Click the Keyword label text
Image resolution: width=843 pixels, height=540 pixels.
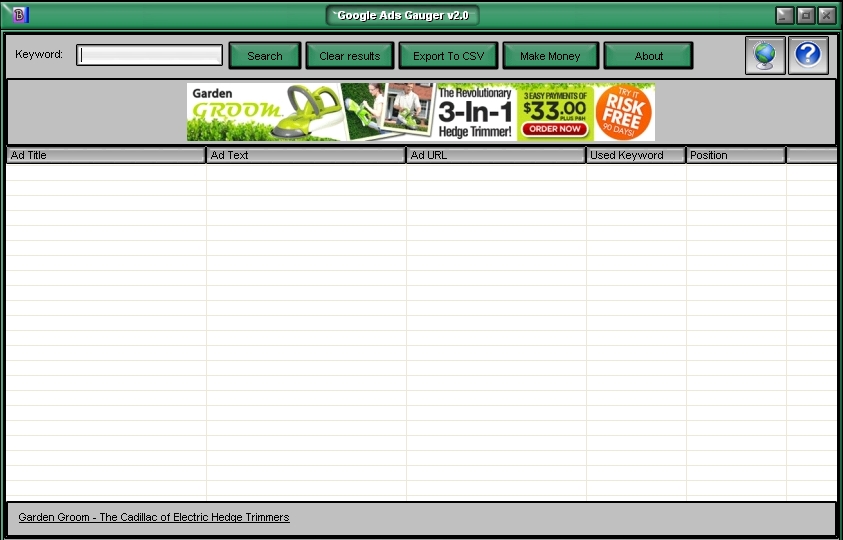[39, 54]
